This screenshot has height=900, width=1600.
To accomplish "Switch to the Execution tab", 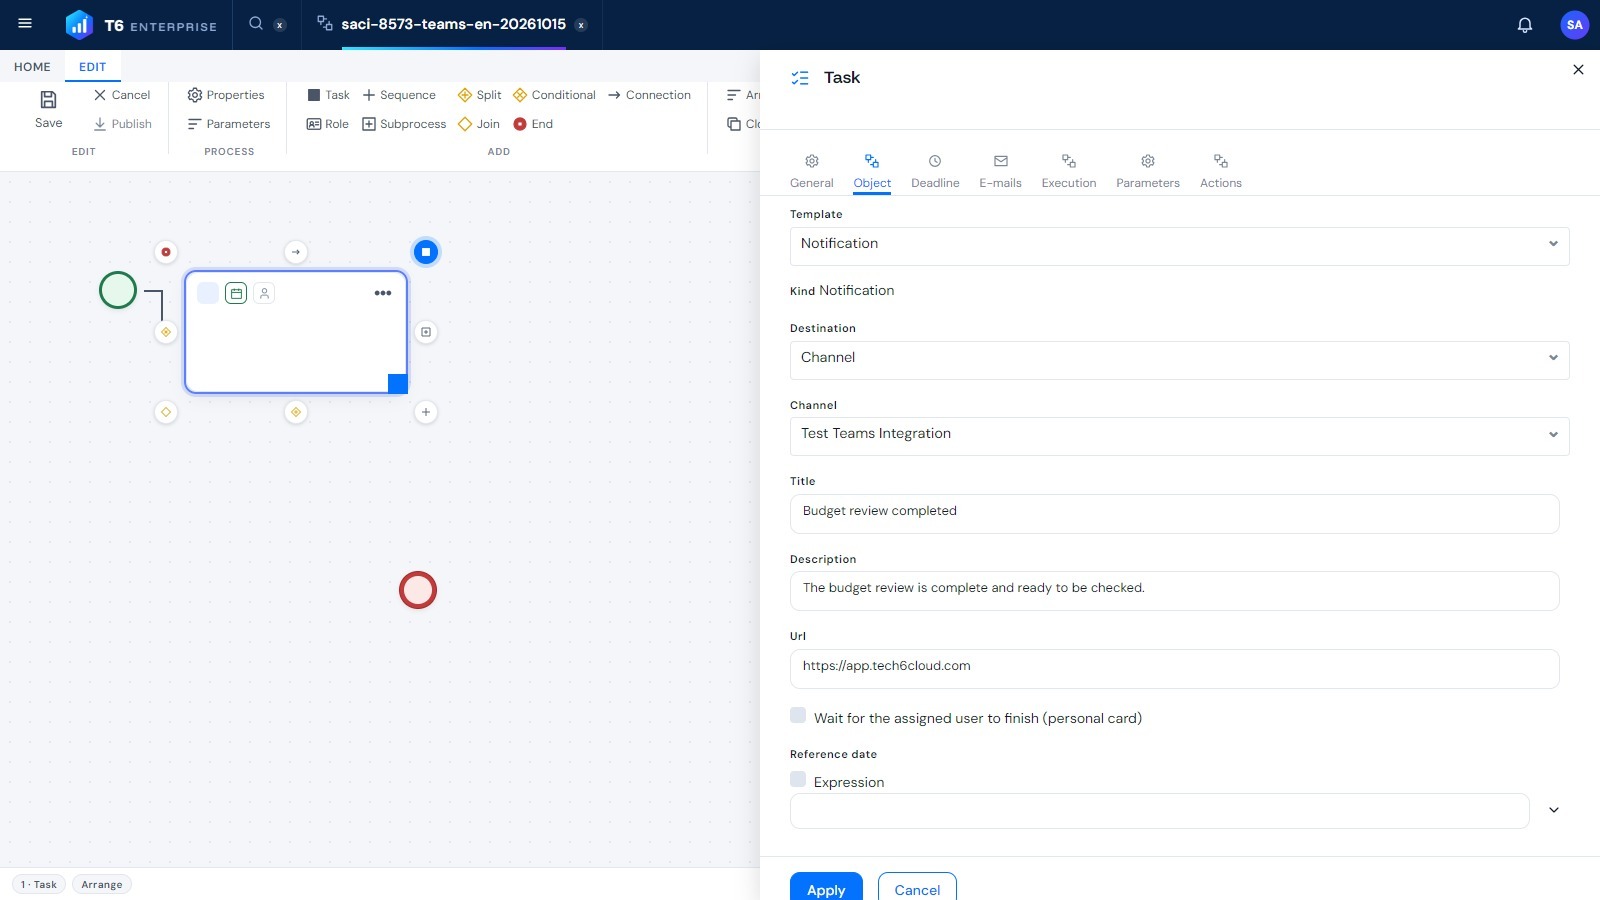I will point(1069,171).
